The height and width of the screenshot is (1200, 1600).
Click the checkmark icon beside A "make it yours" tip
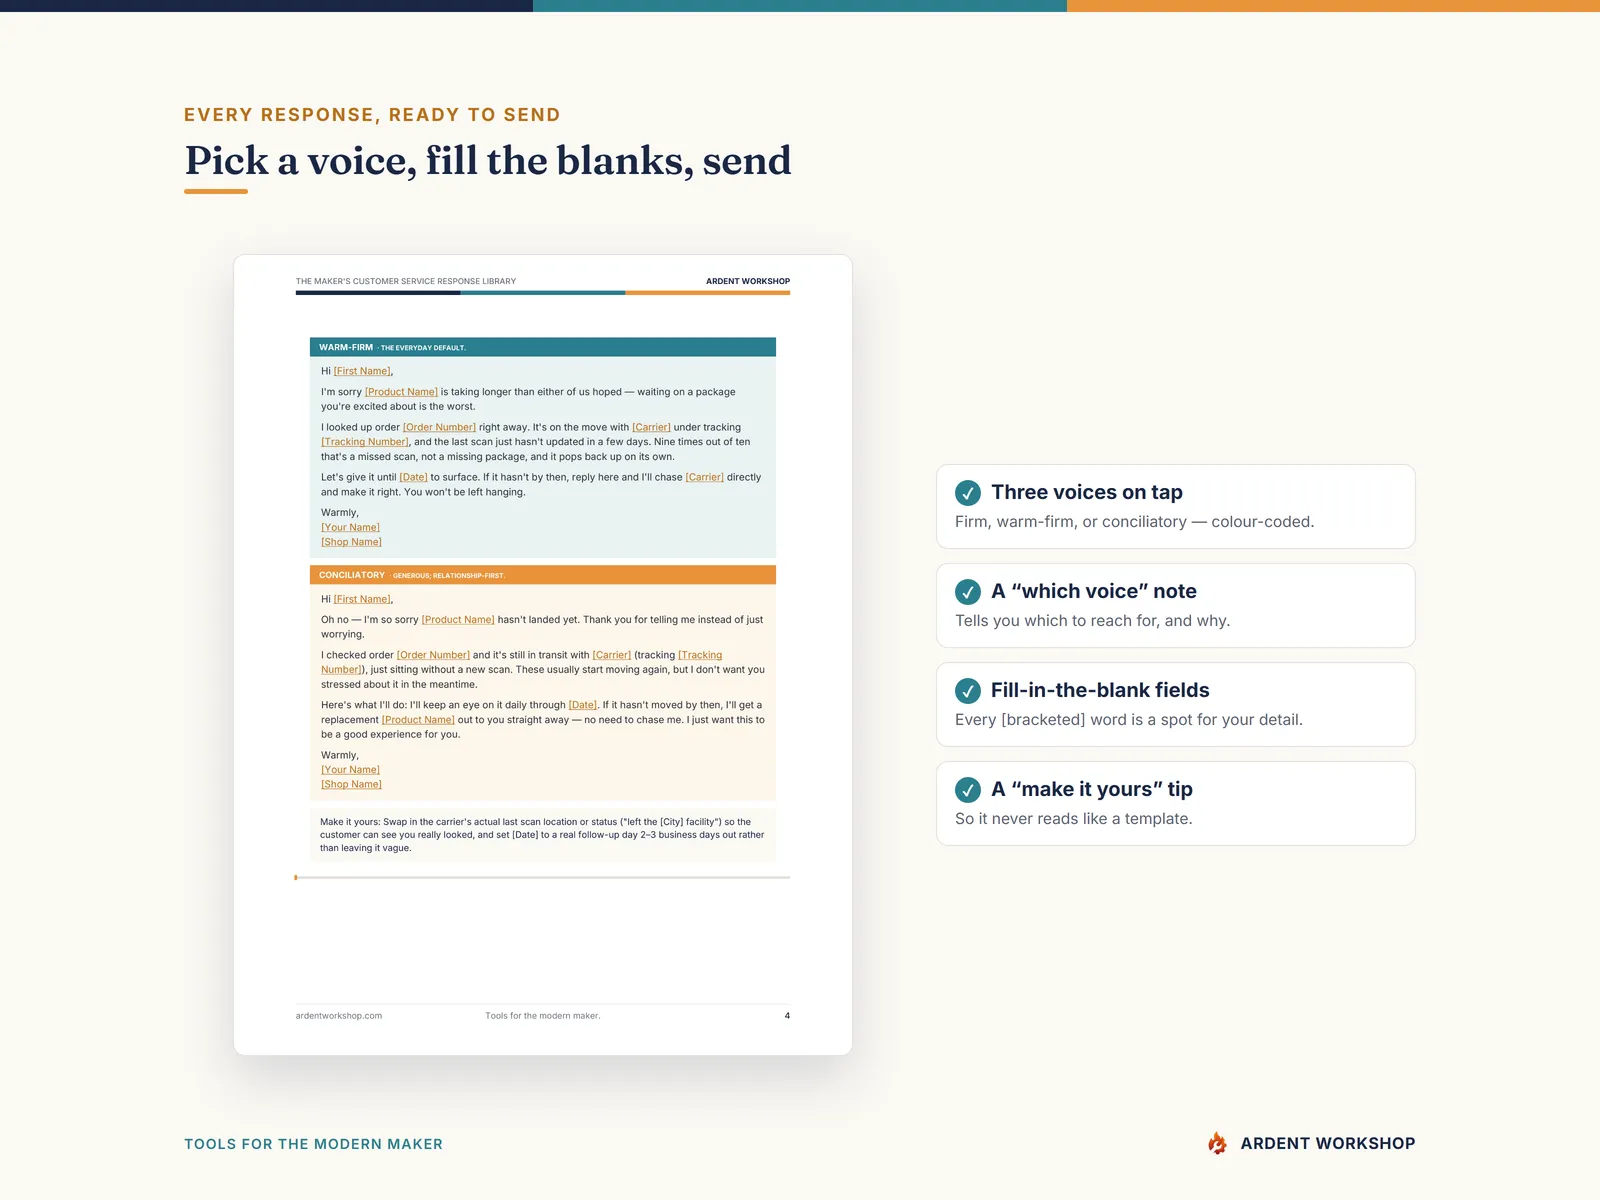(x=967, y=789)
